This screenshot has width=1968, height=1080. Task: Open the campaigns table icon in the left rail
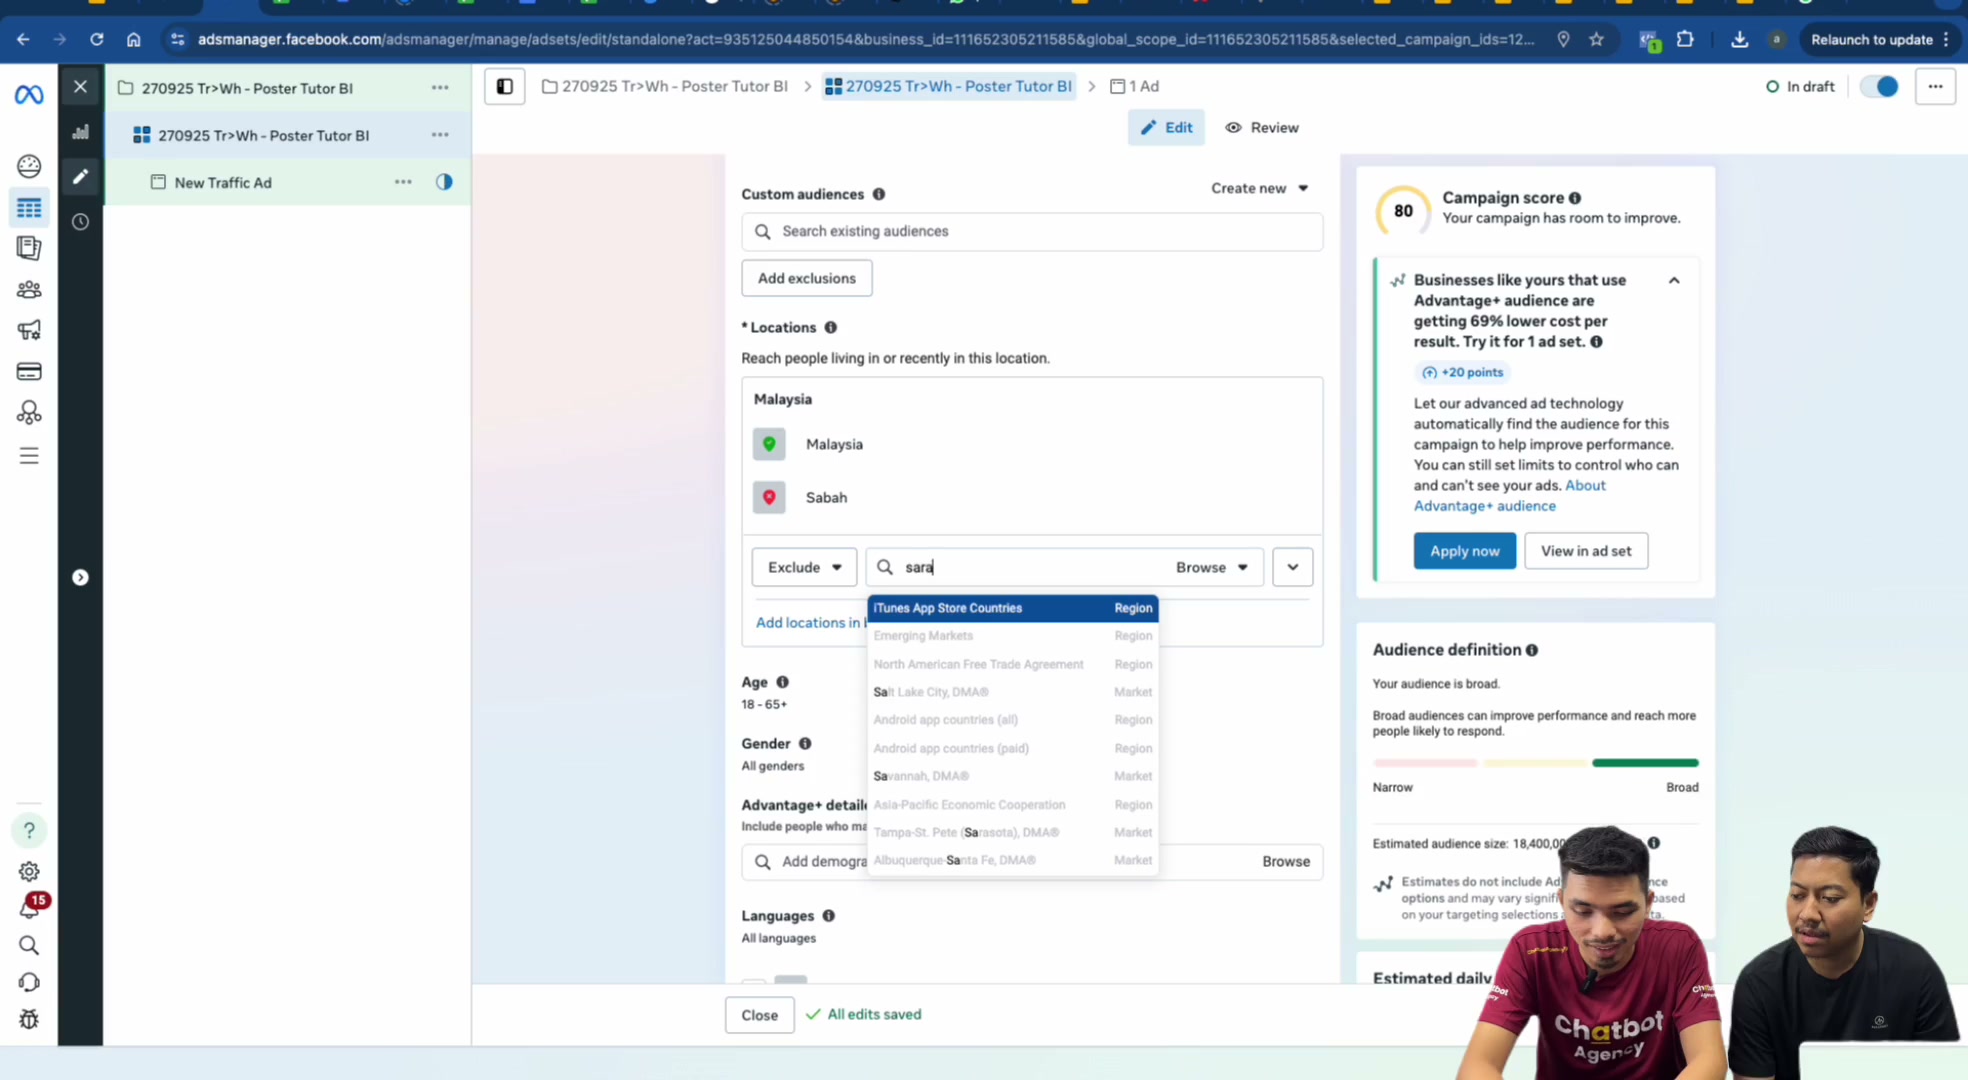point(29,208)
